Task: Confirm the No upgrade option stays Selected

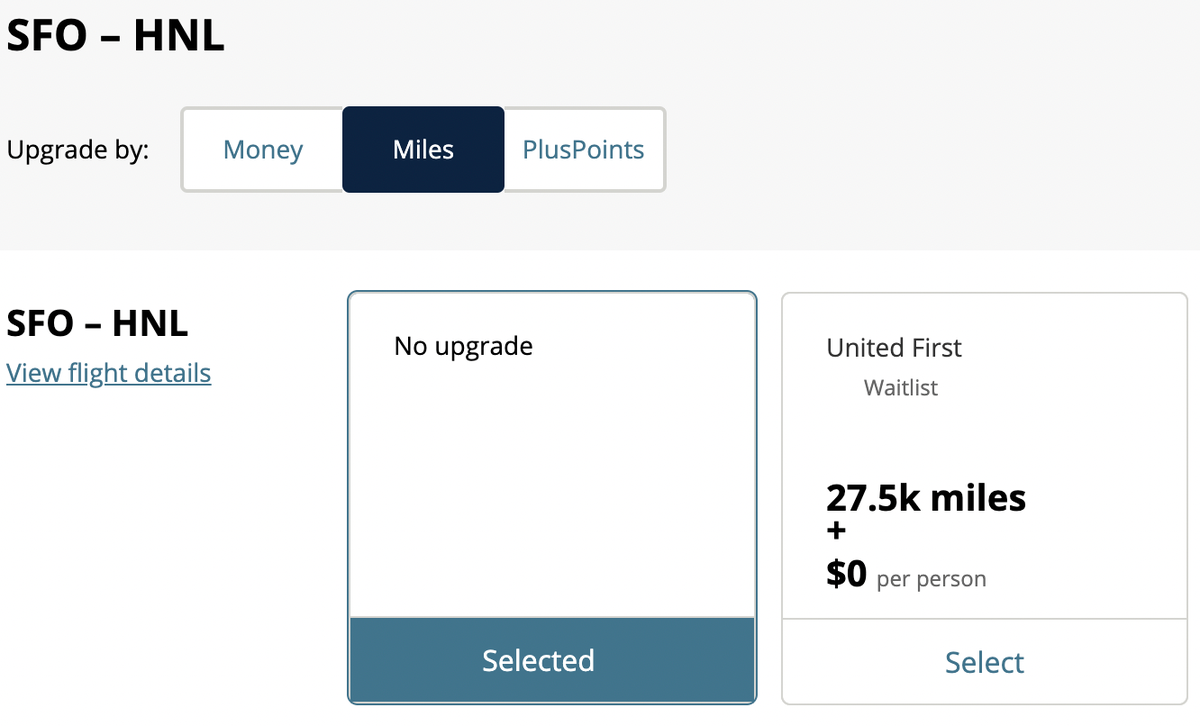Action: click(x=538, y=660)
